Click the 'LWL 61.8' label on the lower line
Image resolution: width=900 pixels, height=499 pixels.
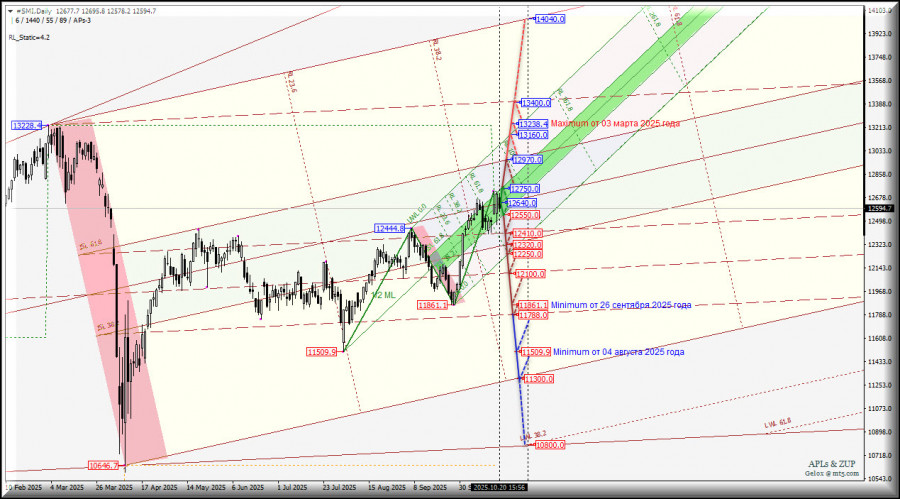778,424
